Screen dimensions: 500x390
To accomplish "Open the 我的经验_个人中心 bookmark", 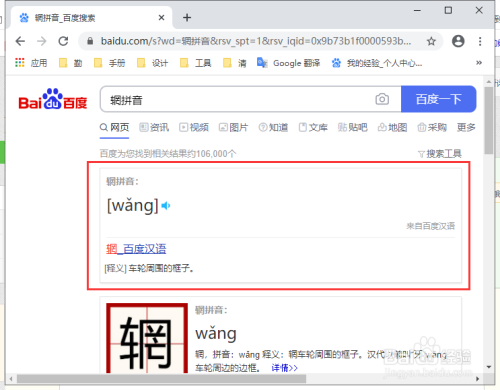I will (x=377, y=63).
